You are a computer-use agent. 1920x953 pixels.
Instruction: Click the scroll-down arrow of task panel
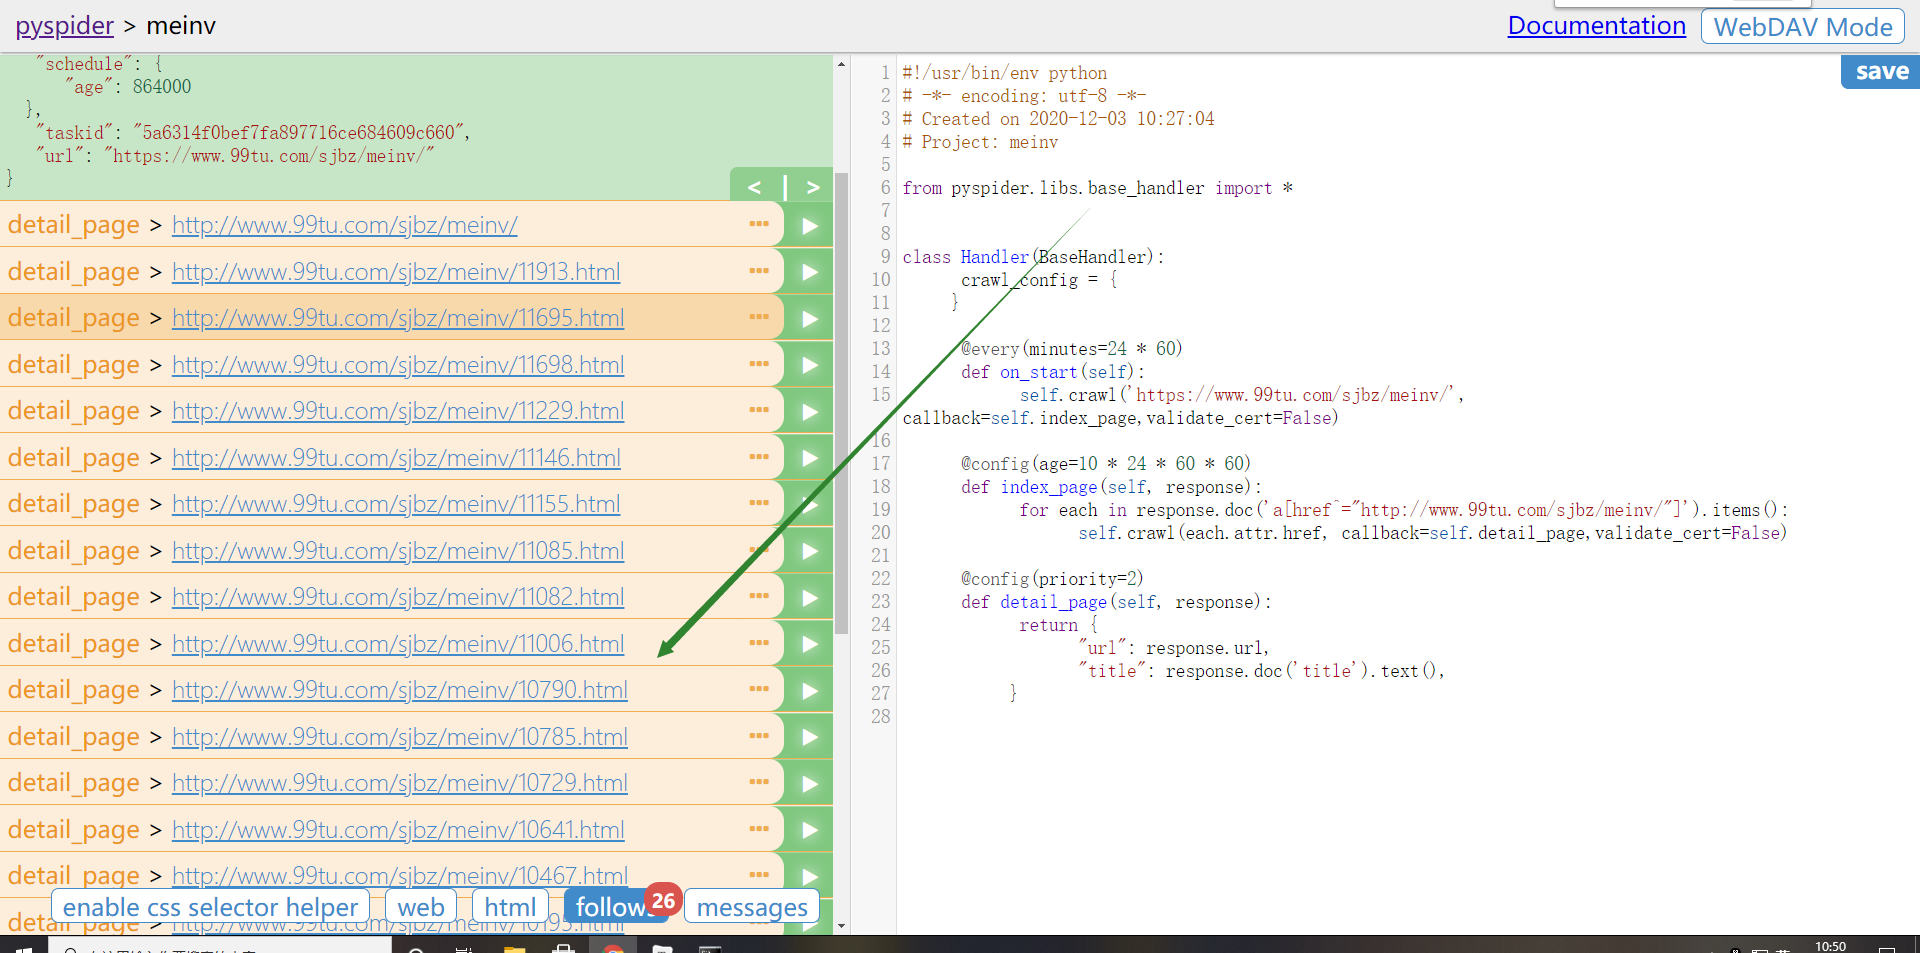click(841, 926)
